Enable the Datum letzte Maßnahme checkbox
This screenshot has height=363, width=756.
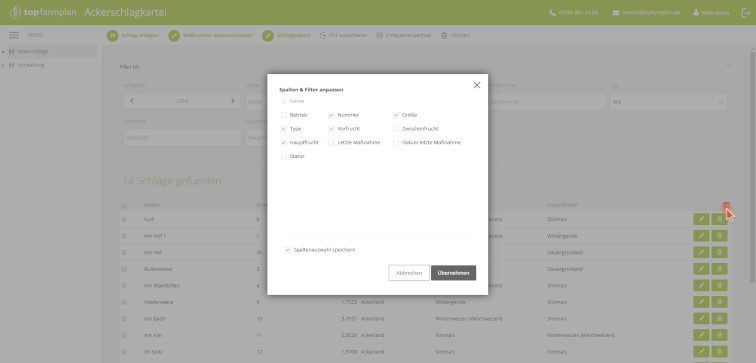coord(396,143)
